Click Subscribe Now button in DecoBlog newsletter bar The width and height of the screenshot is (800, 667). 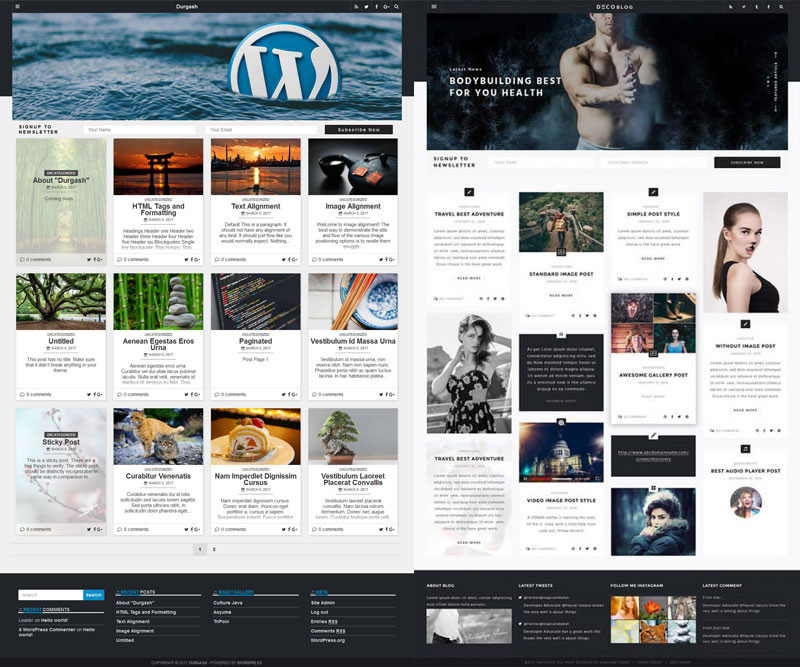click(x=747, y=162)
